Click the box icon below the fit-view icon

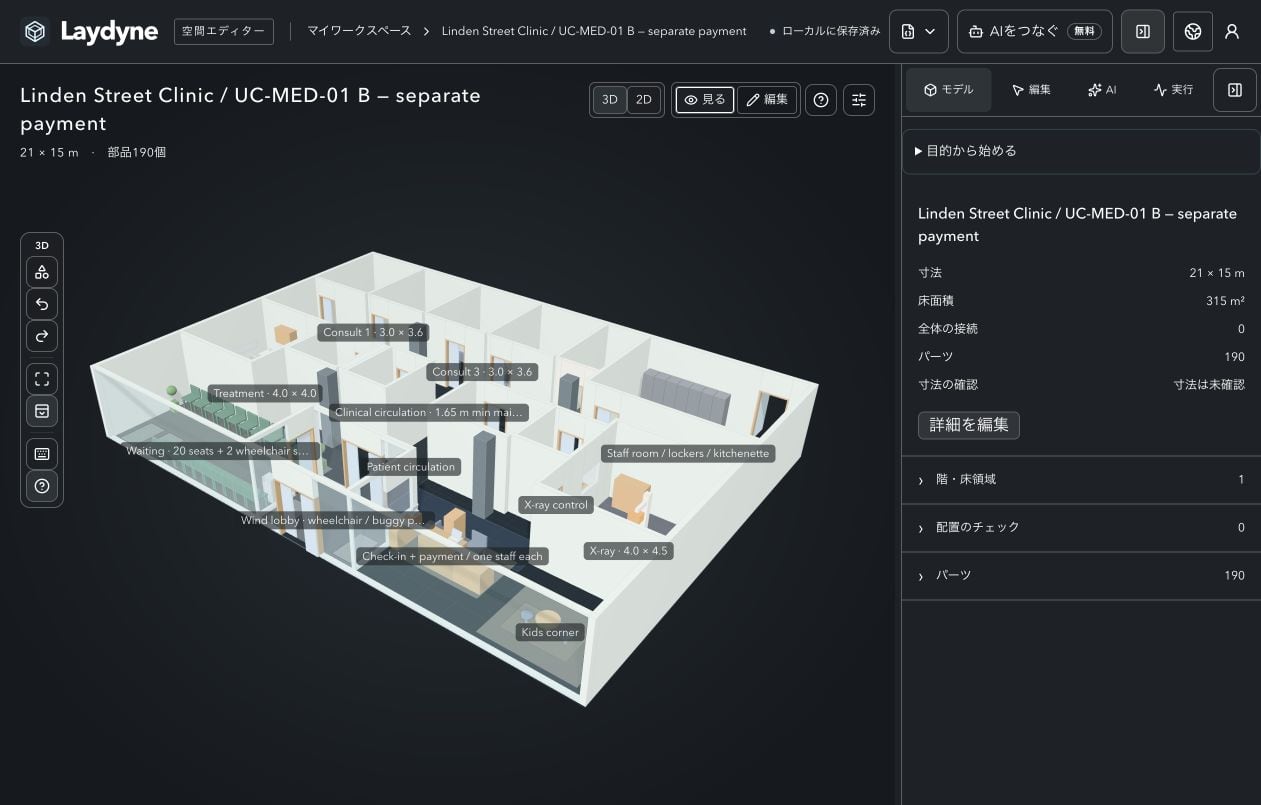[42, 411]
